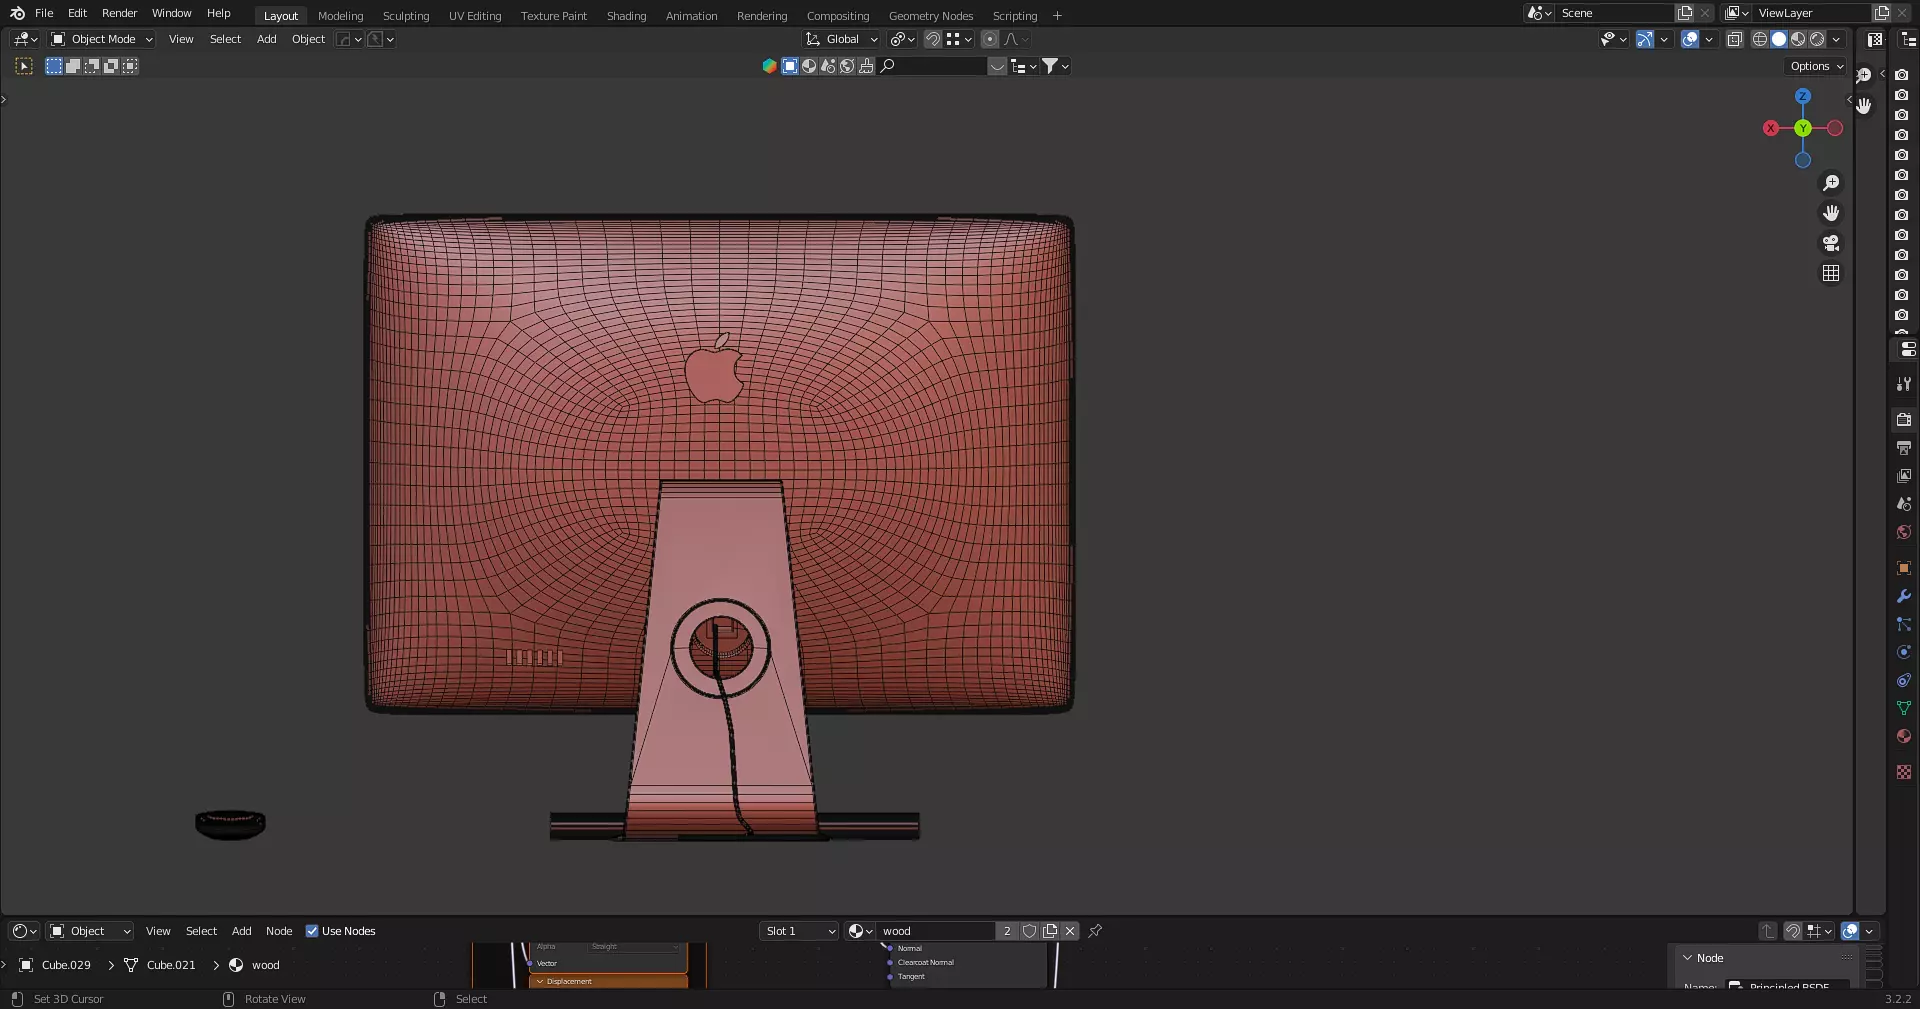Open the Physics properties tab icon

pyautogui.click(x=1904, y=652)
